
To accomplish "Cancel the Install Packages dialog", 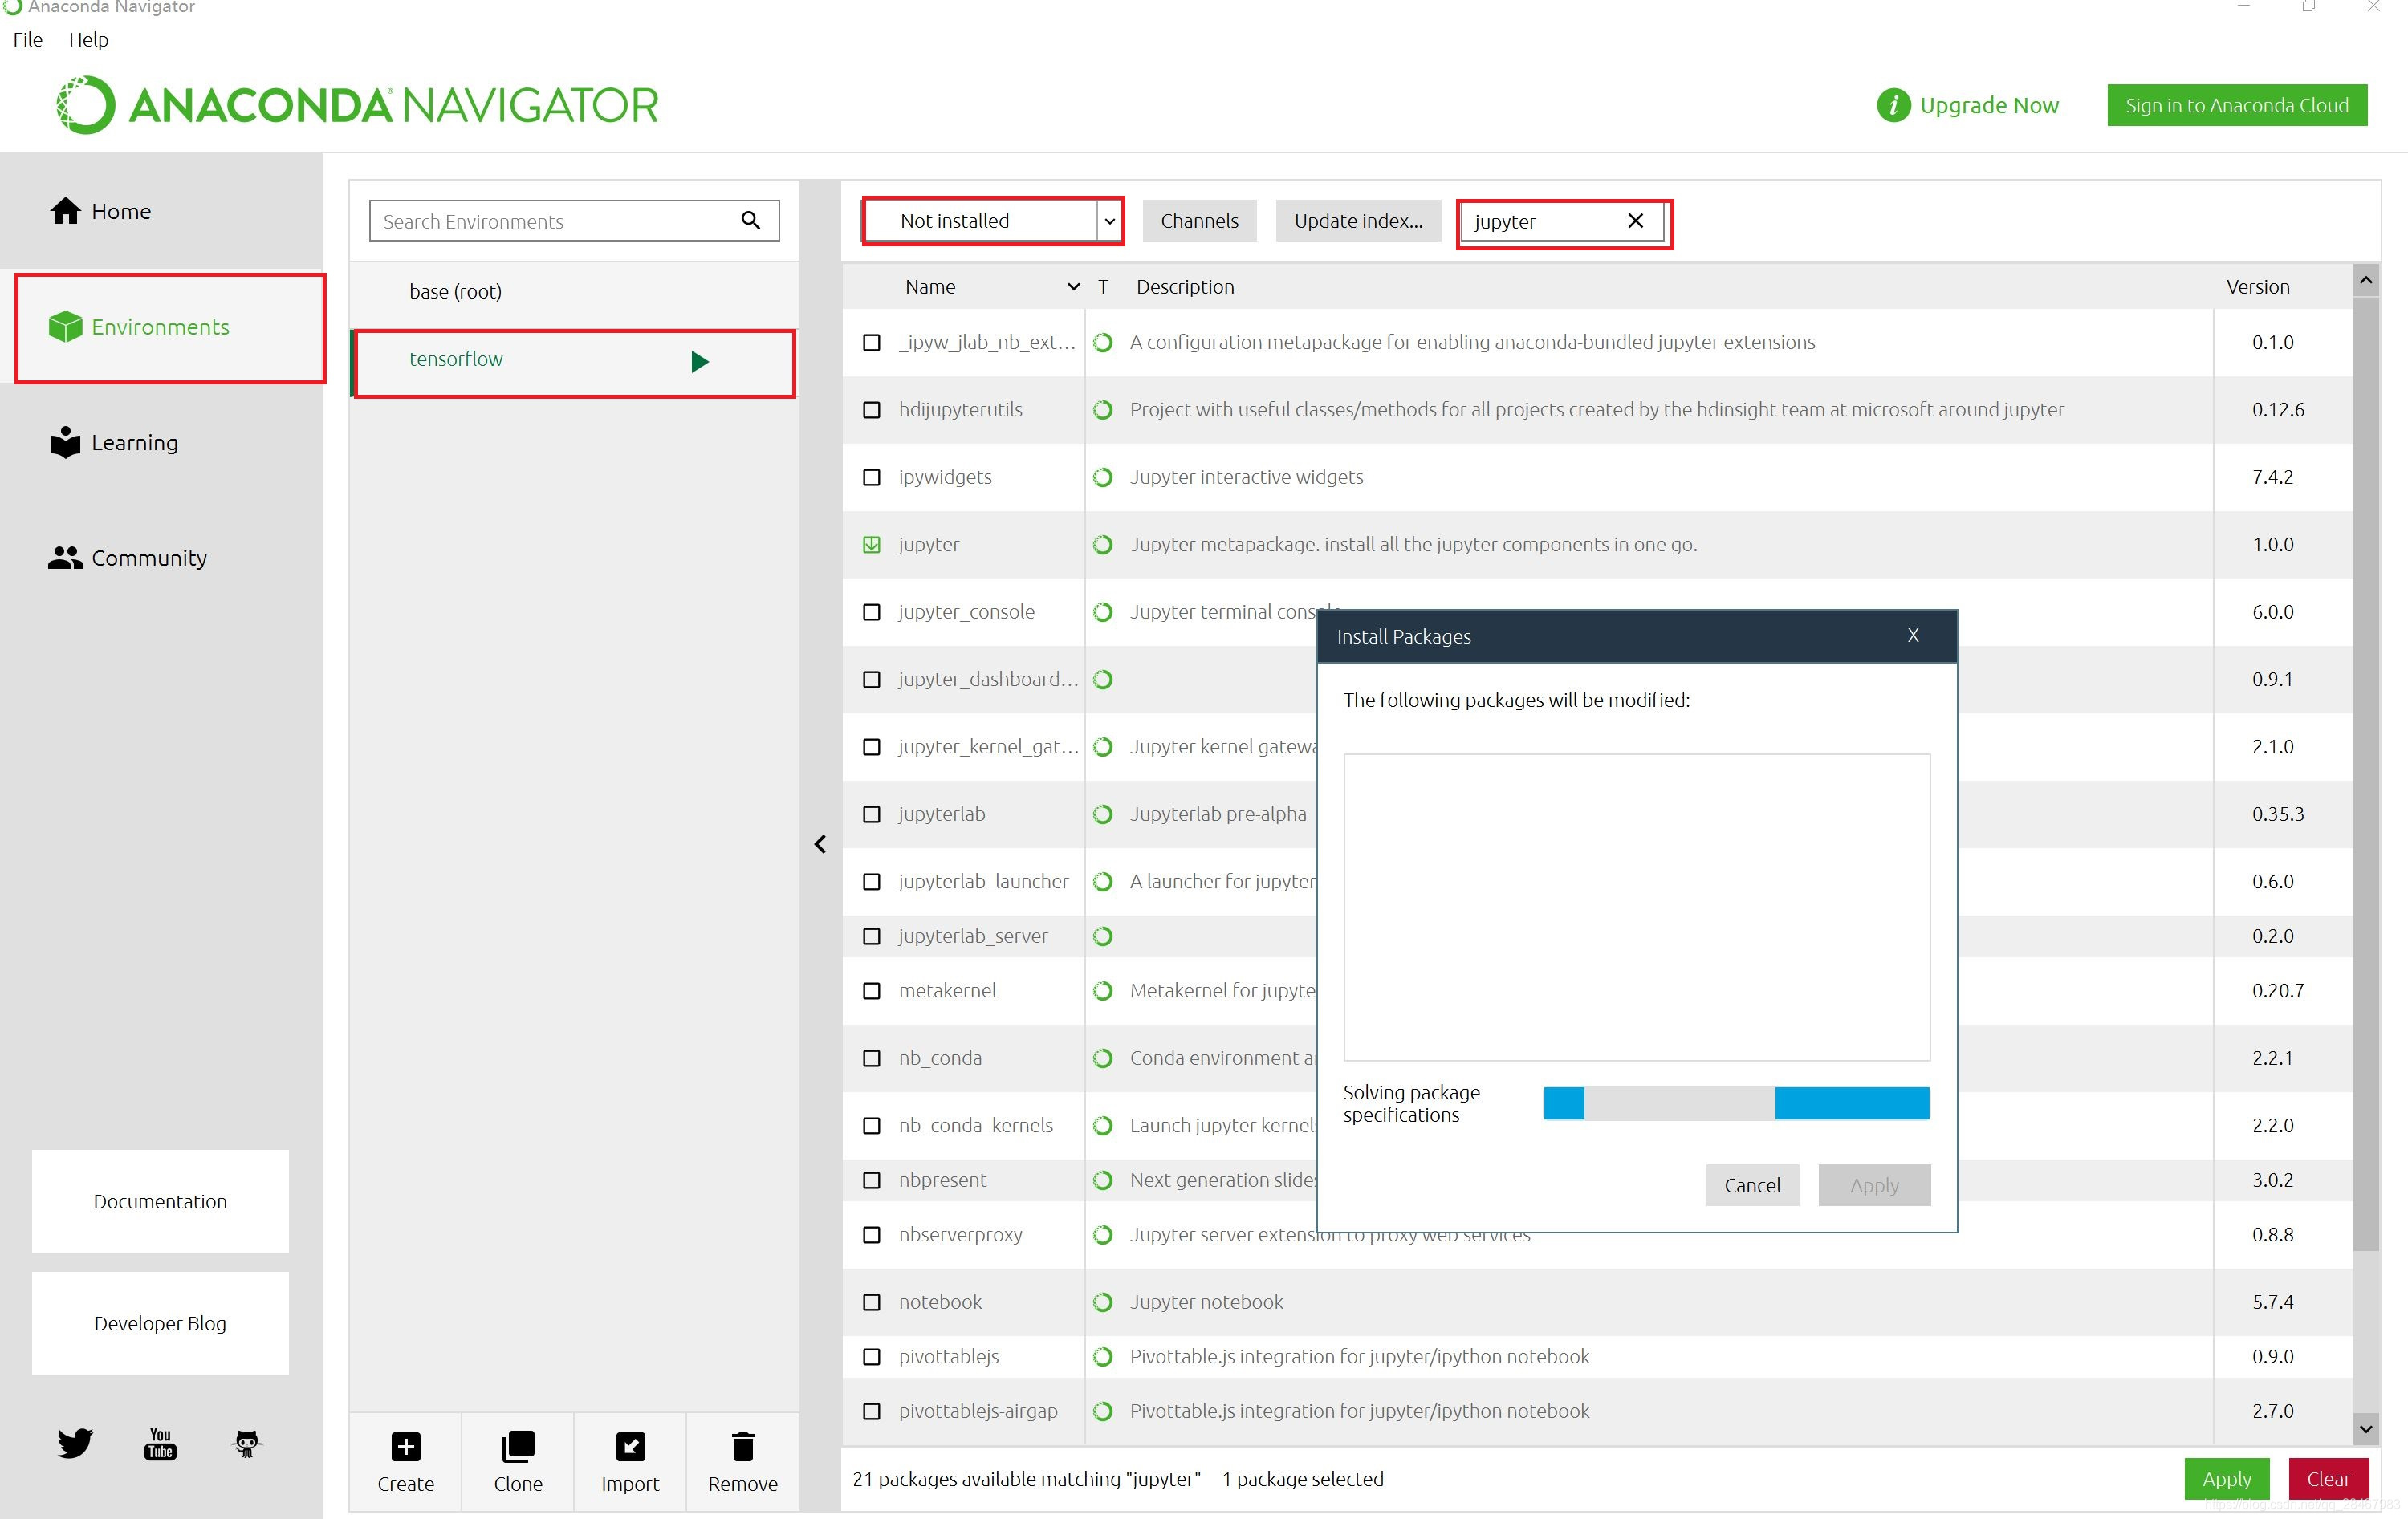I will (x=1752, y=1185).
